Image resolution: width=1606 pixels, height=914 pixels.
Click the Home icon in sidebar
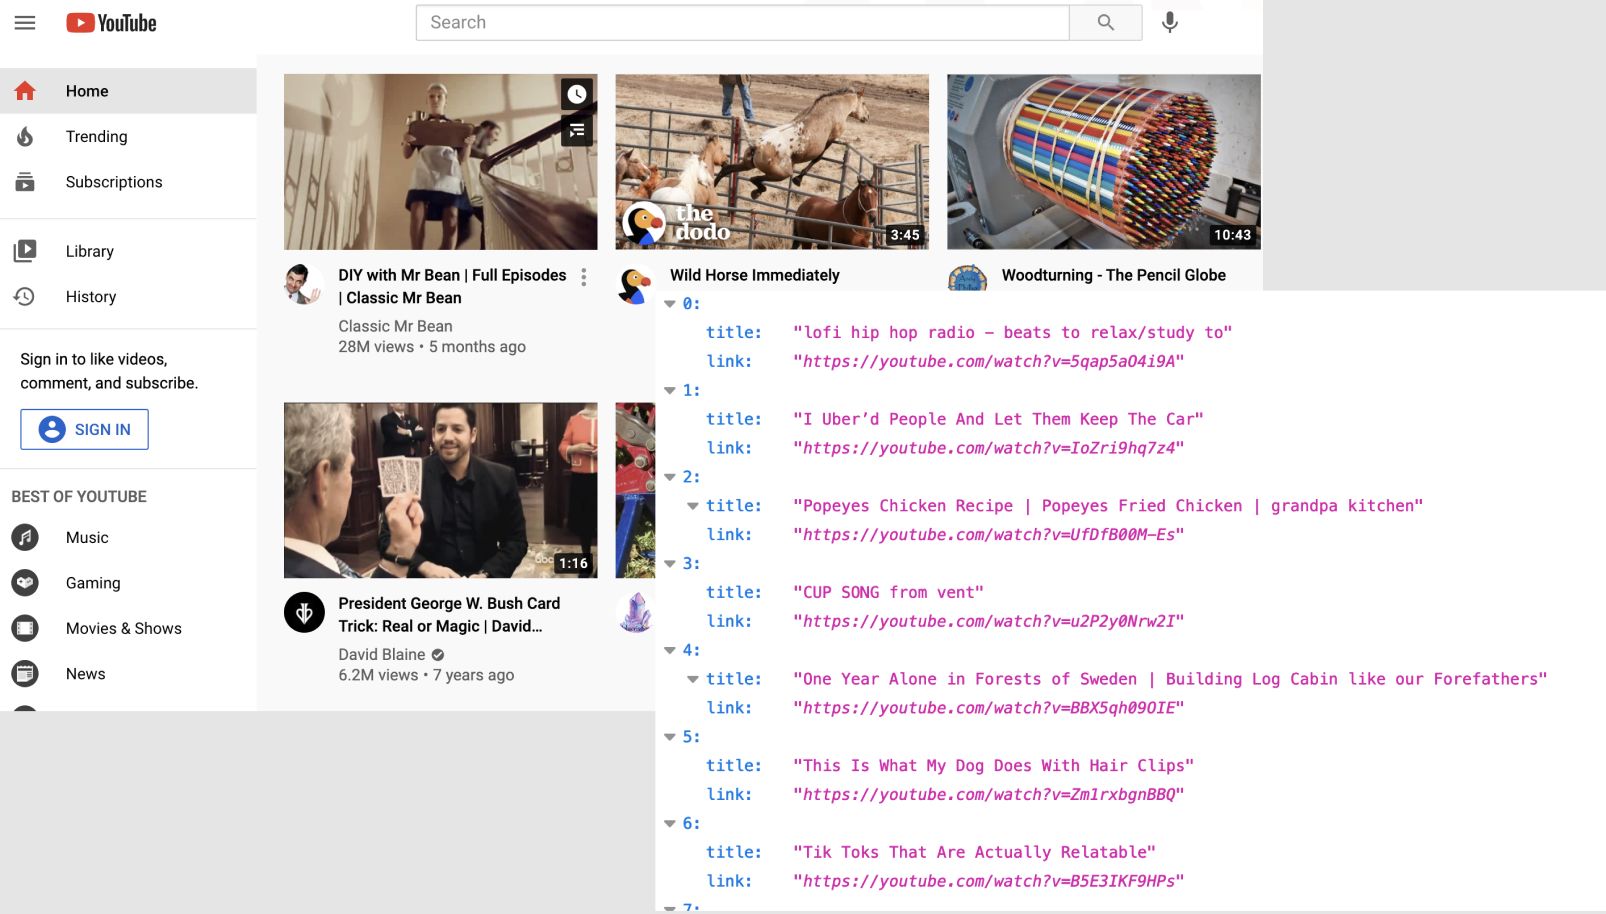click(x=25, y=91)
